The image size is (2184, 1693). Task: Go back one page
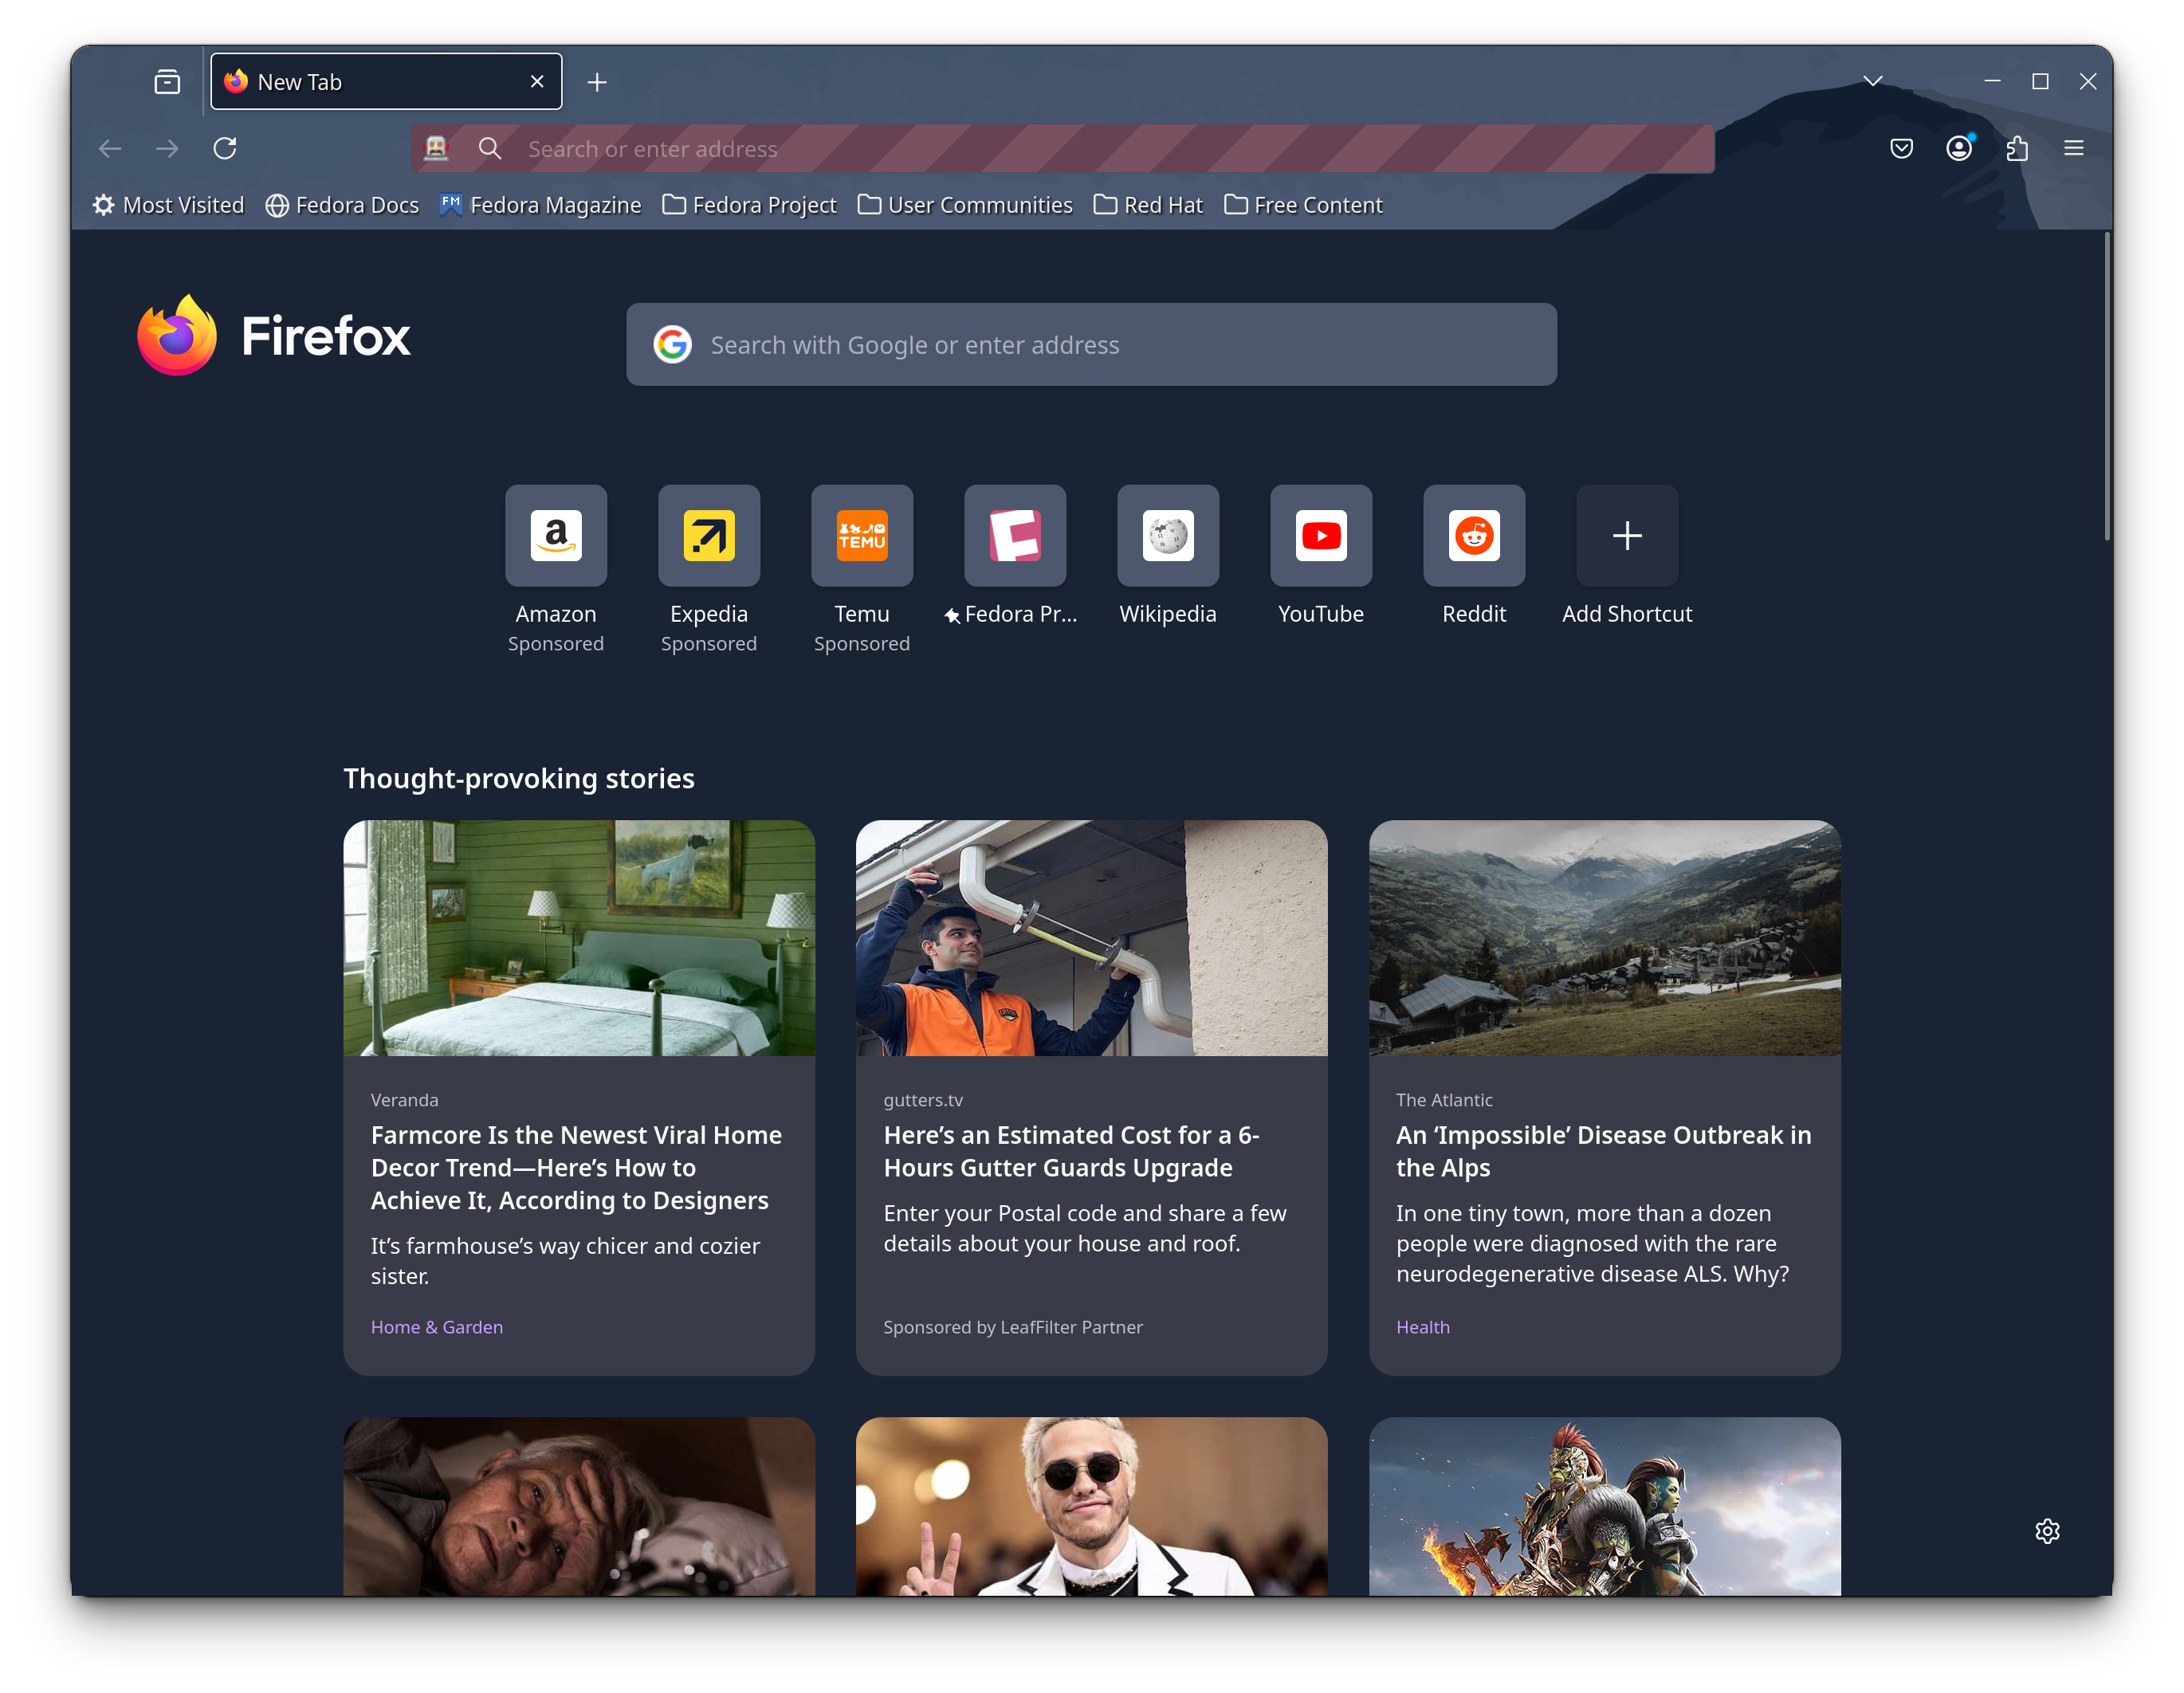click(x=110, y=148)
